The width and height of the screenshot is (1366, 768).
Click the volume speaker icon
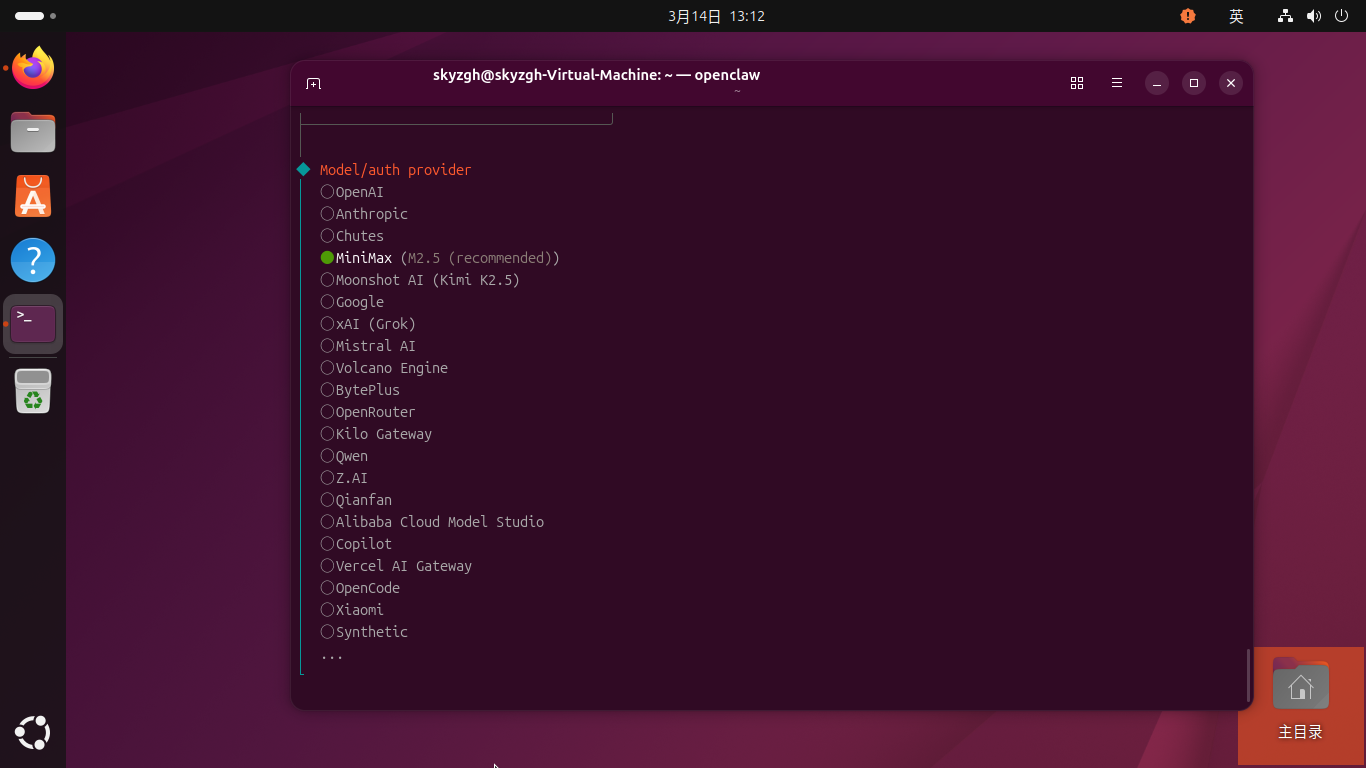click(1313, 16)
